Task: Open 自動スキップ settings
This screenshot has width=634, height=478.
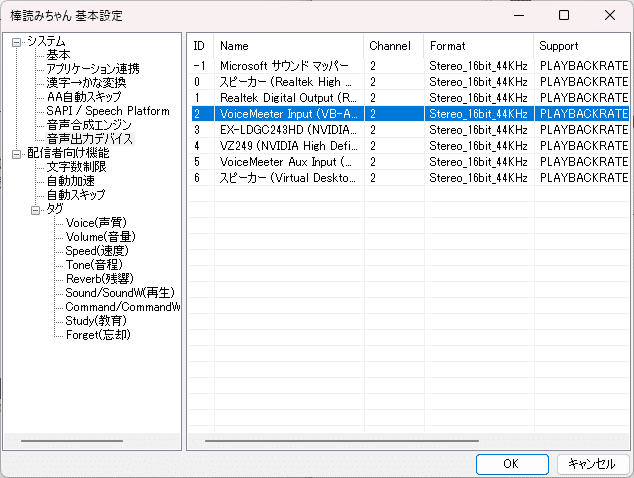Action: click(x=76, y=195)
